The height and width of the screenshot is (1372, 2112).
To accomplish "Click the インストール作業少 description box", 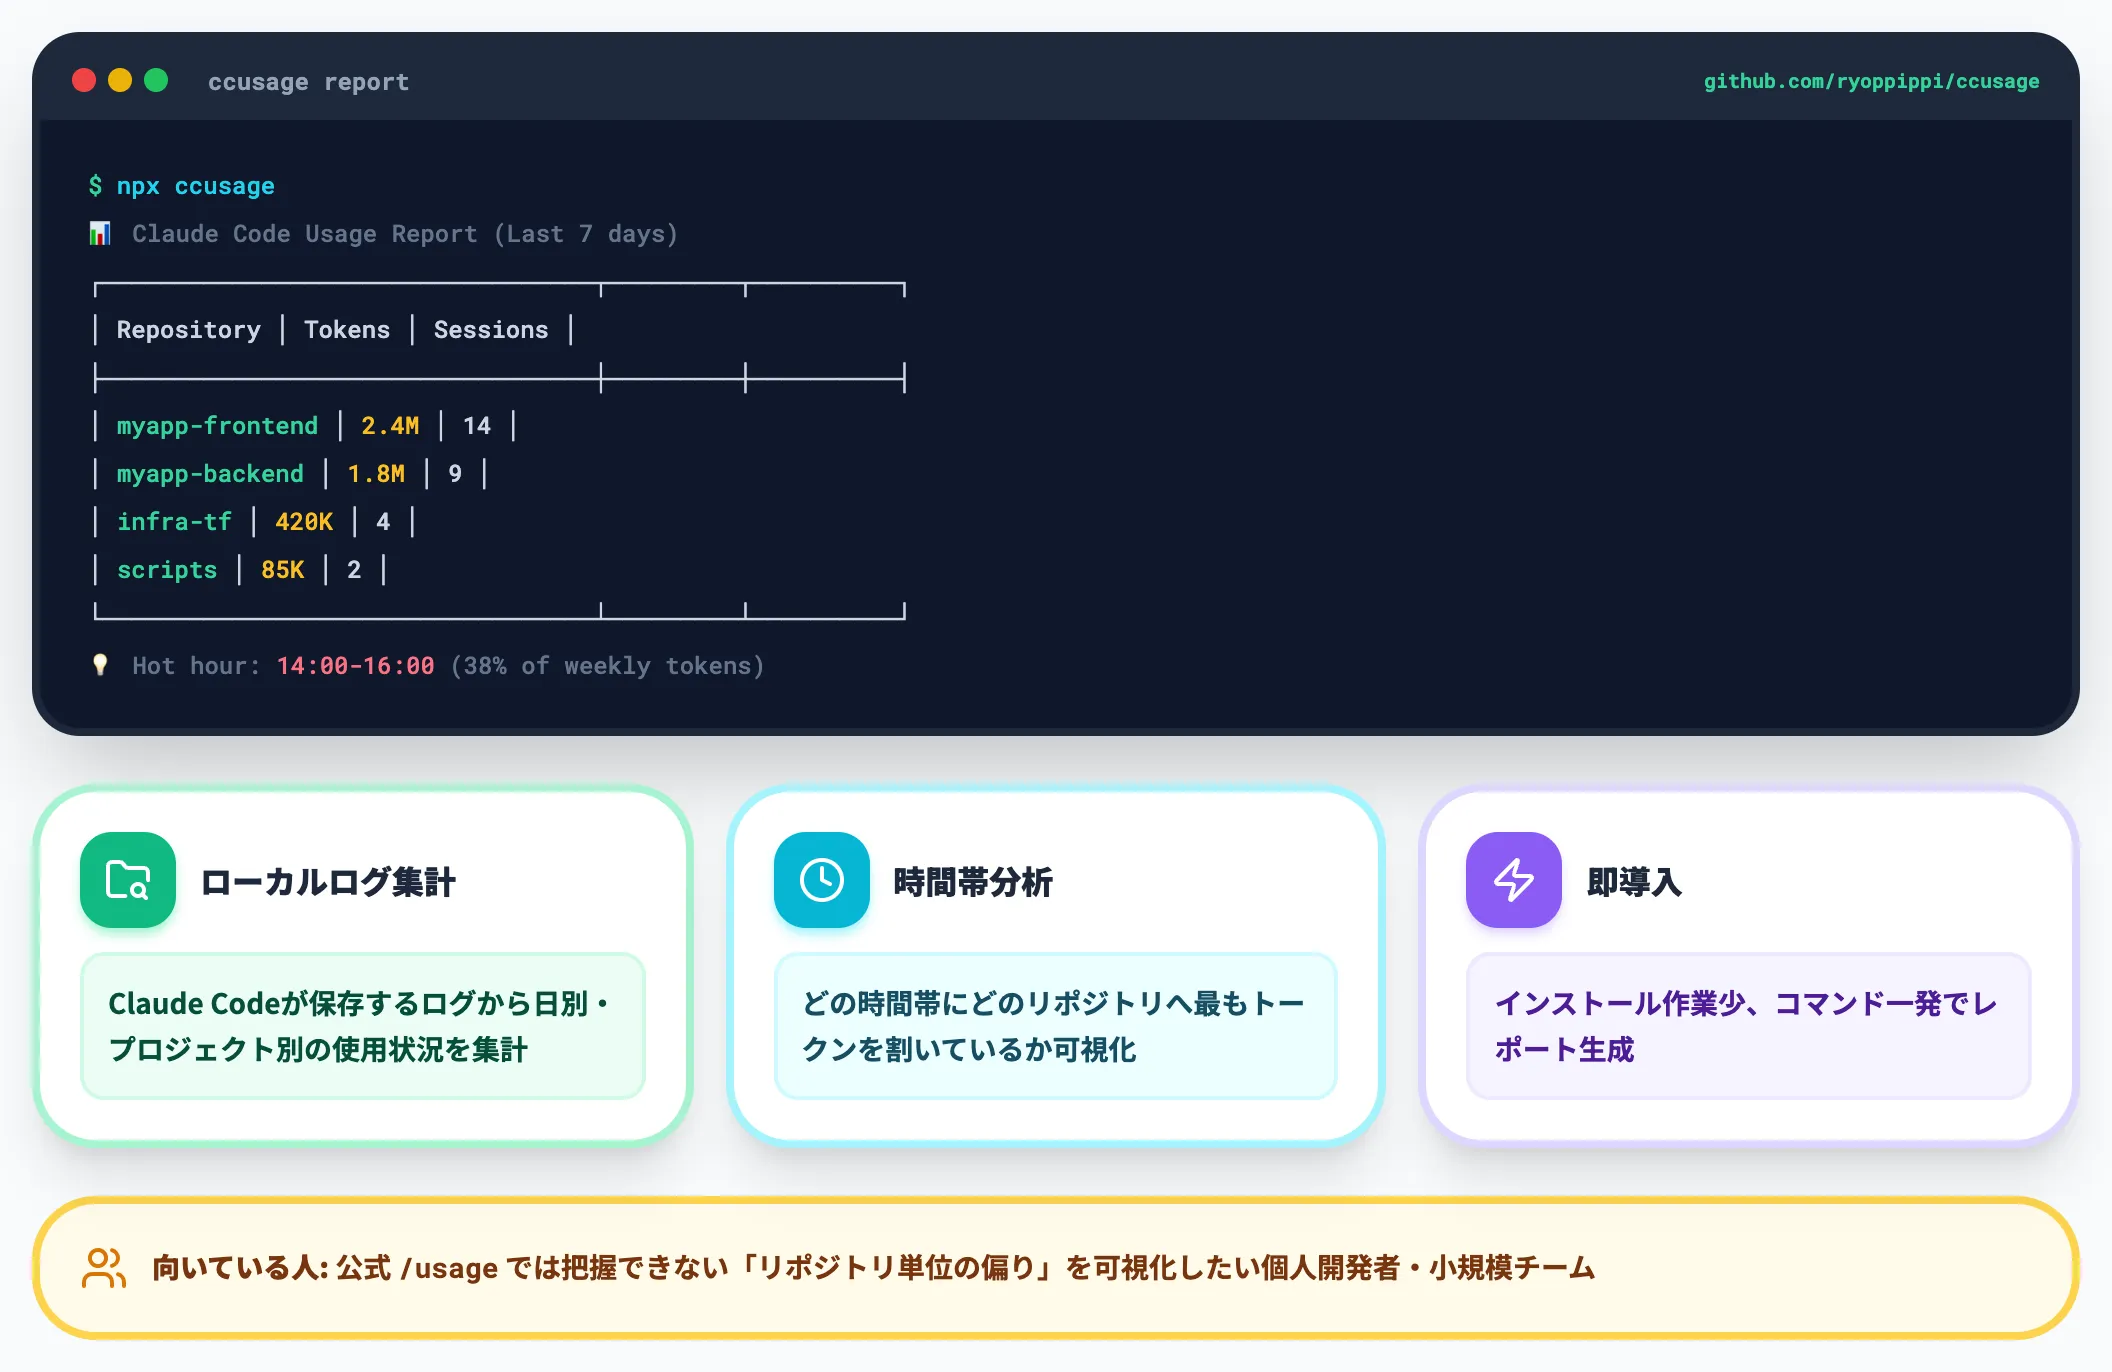I will pyautogui.click(x=1749, y=1026).
